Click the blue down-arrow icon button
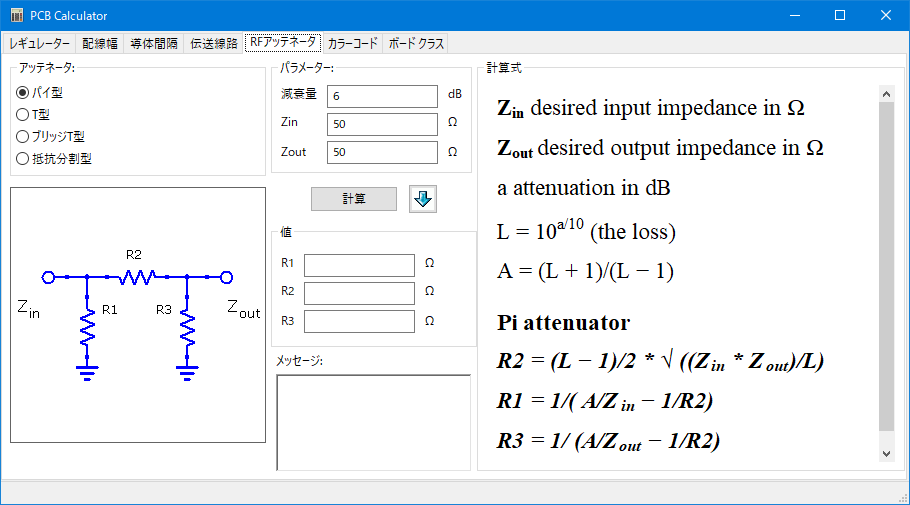910x505 pixels. pyautogui.click(x=423, y=199)
